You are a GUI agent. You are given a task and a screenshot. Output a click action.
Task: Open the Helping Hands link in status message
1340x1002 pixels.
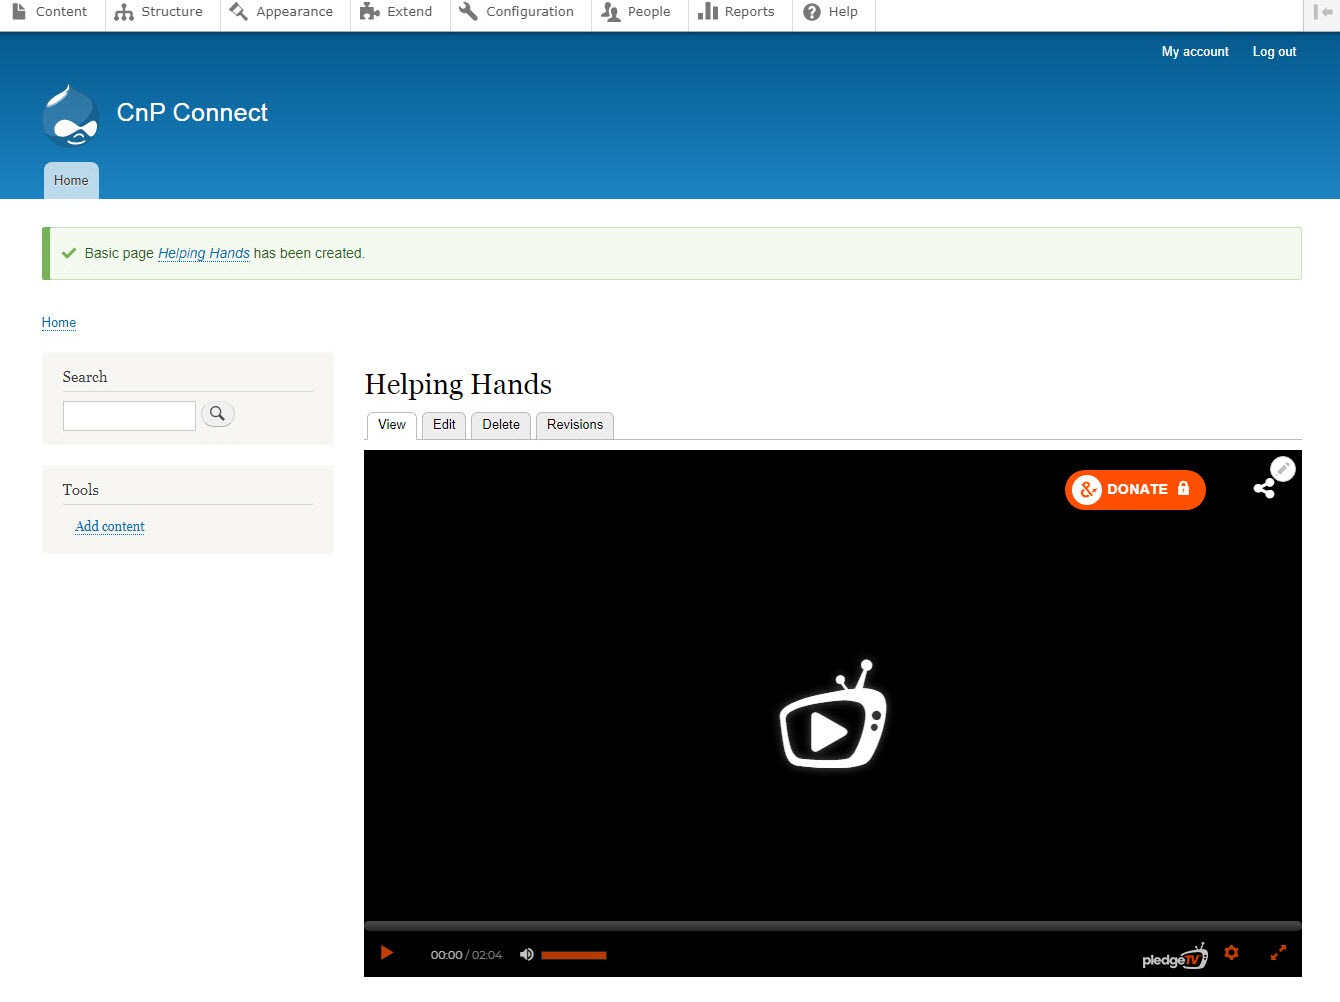204,254
